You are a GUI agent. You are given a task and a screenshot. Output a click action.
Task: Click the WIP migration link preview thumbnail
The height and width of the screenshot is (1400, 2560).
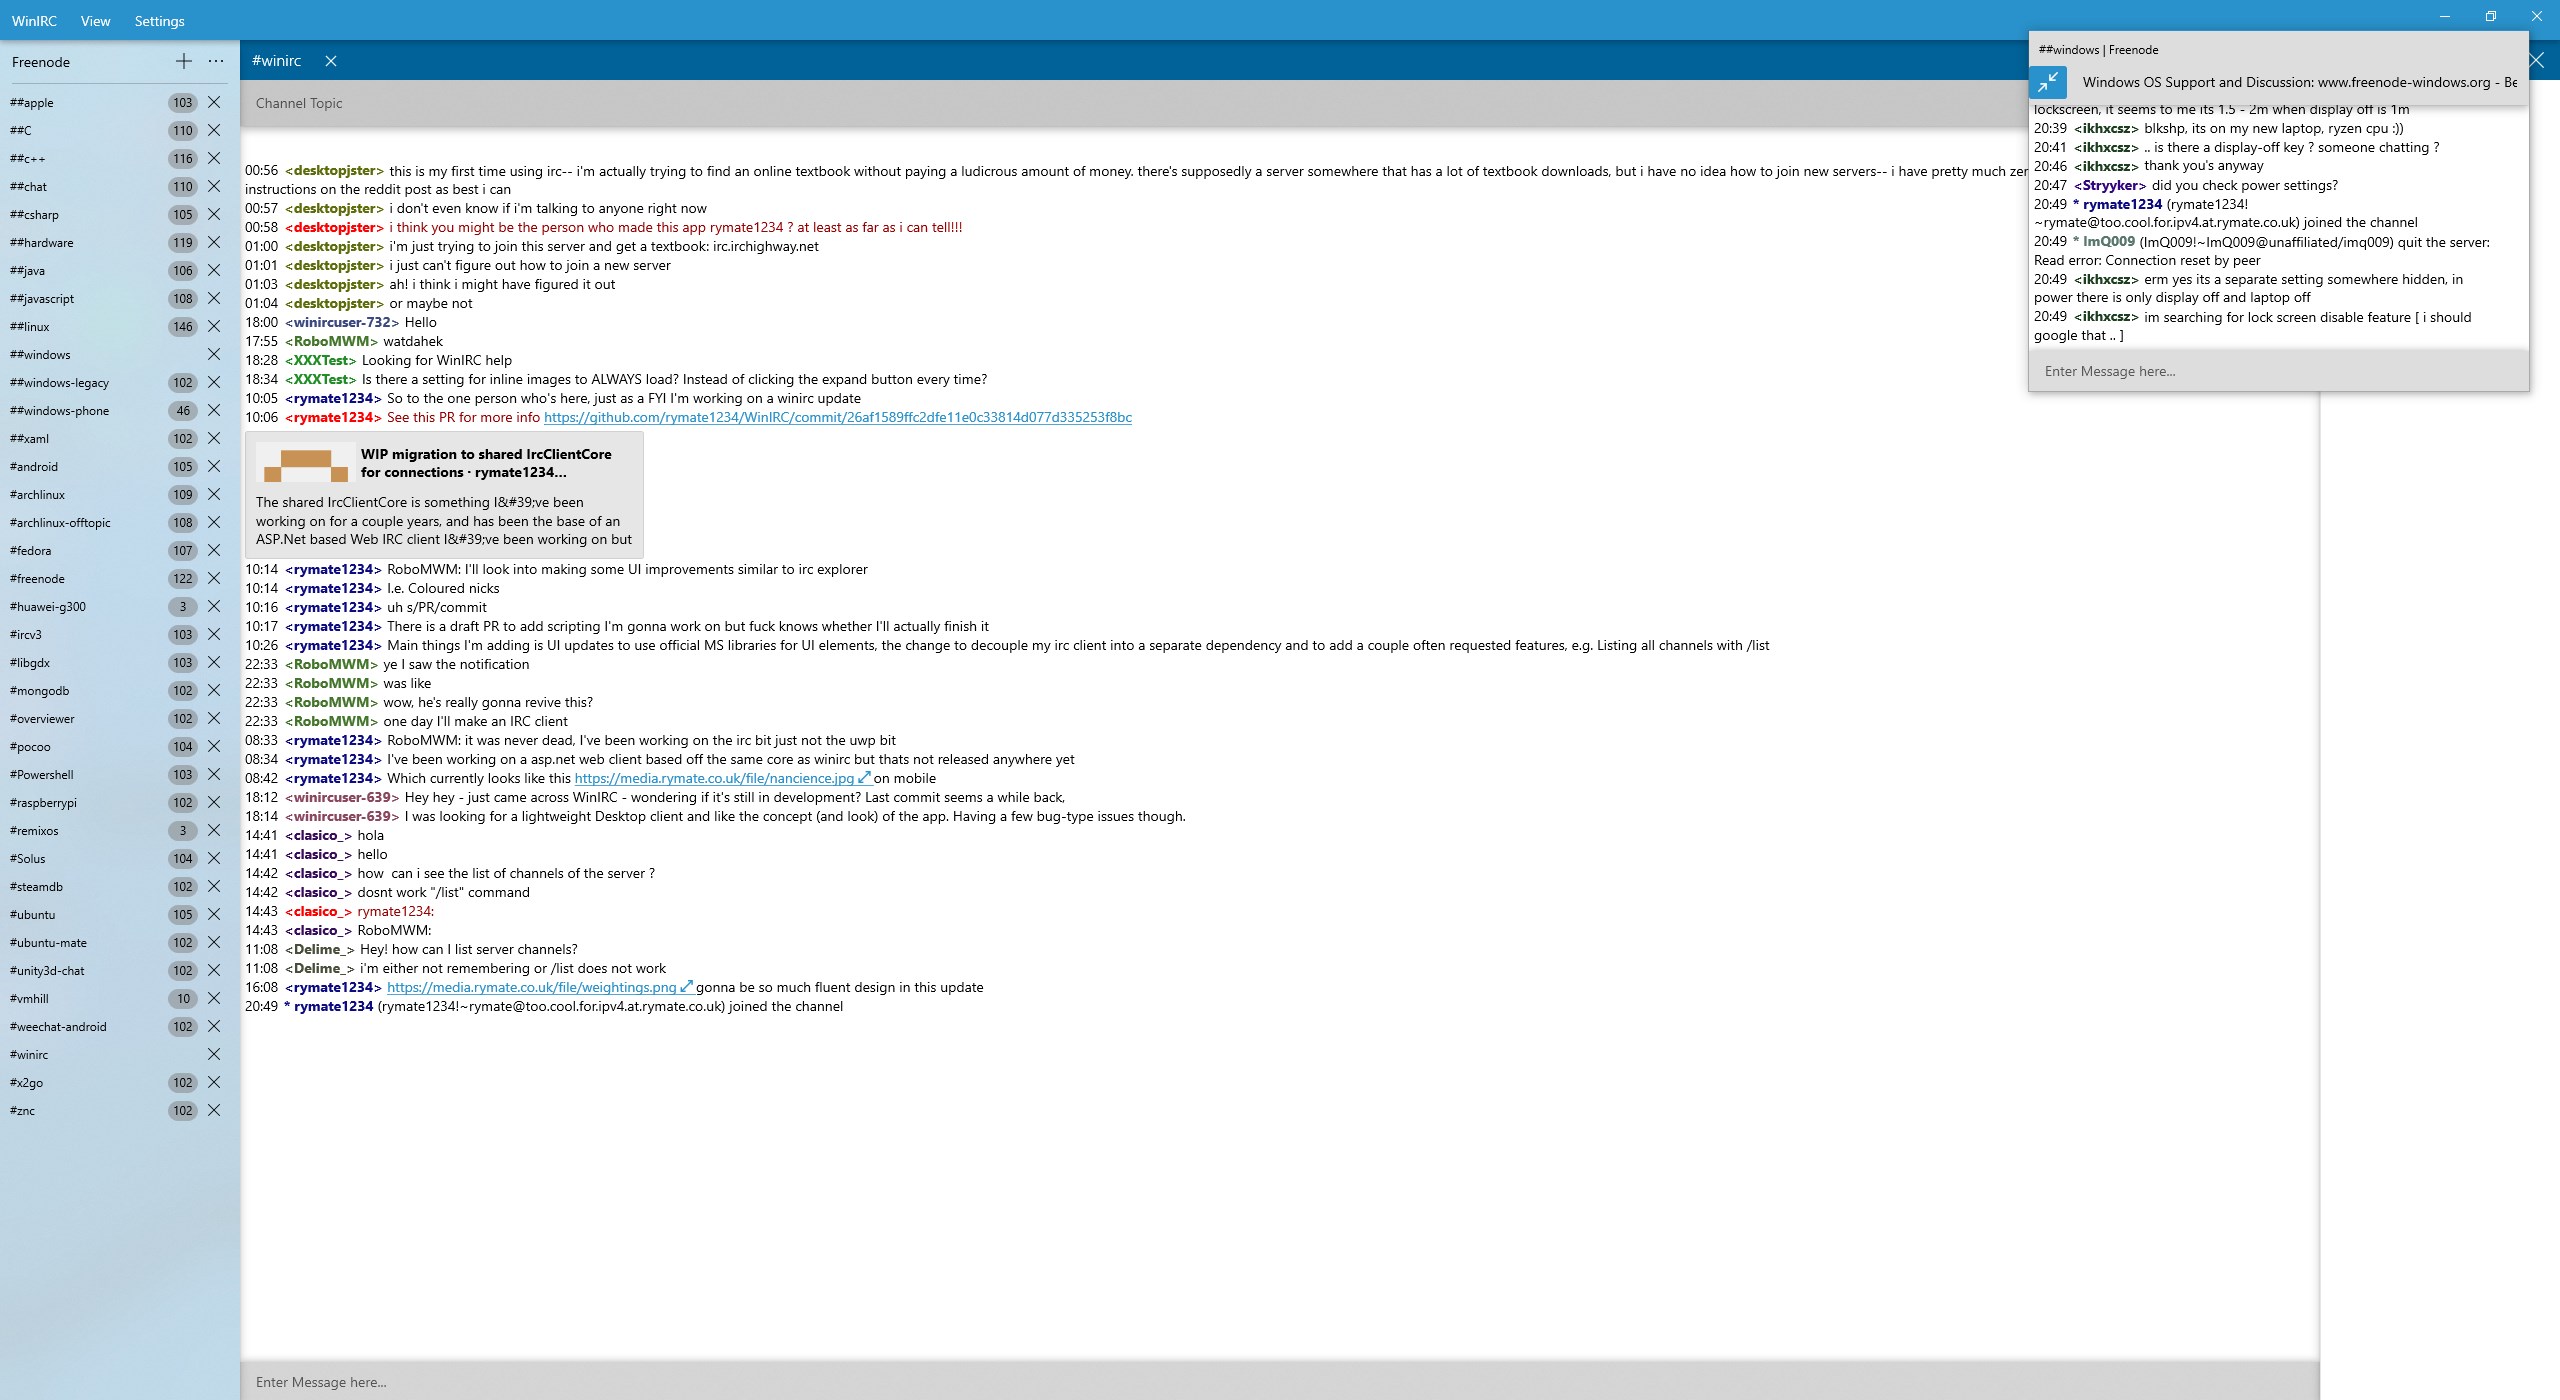305,463
